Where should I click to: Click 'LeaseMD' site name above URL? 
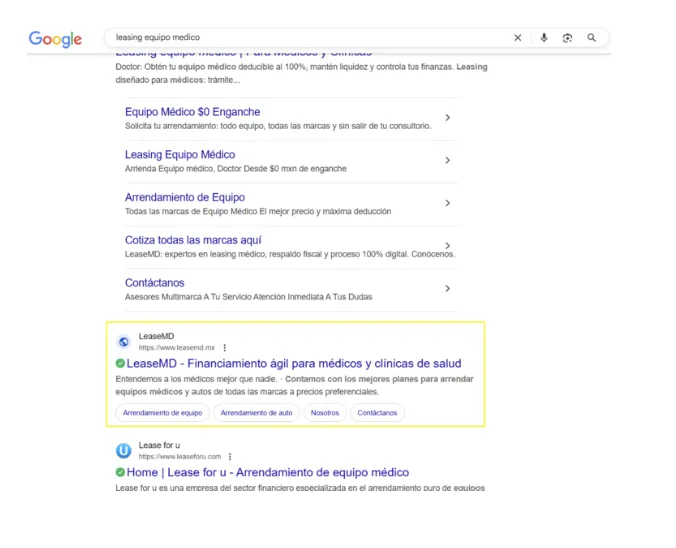click(x=156, y=336)
